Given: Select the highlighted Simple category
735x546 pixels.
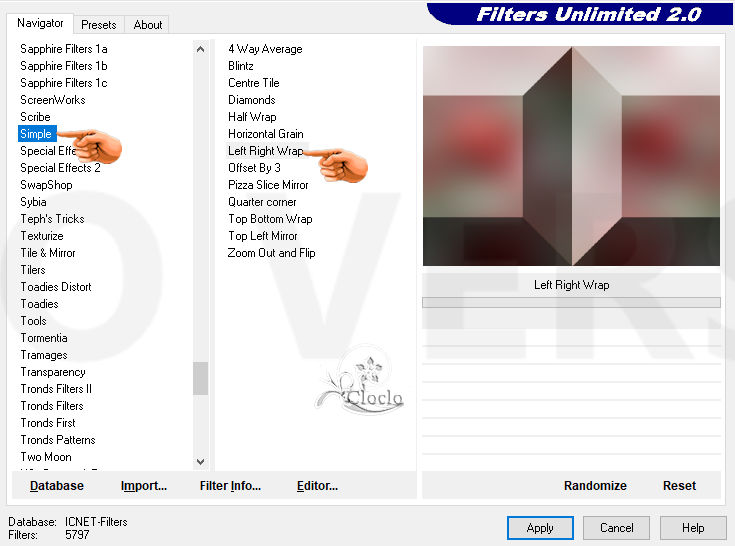Looking at the screenshot, I should click(x=36, y=134).
